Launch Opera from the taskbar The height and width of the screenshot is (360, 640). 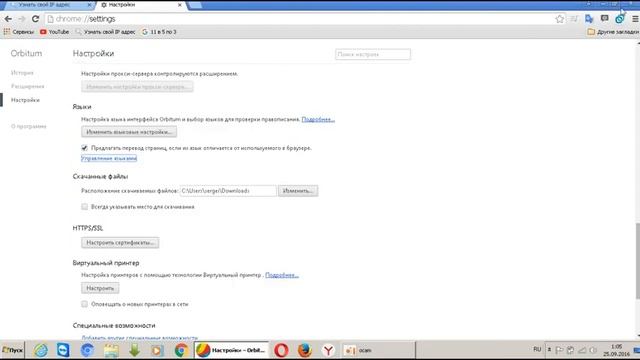tap(281, 350)
